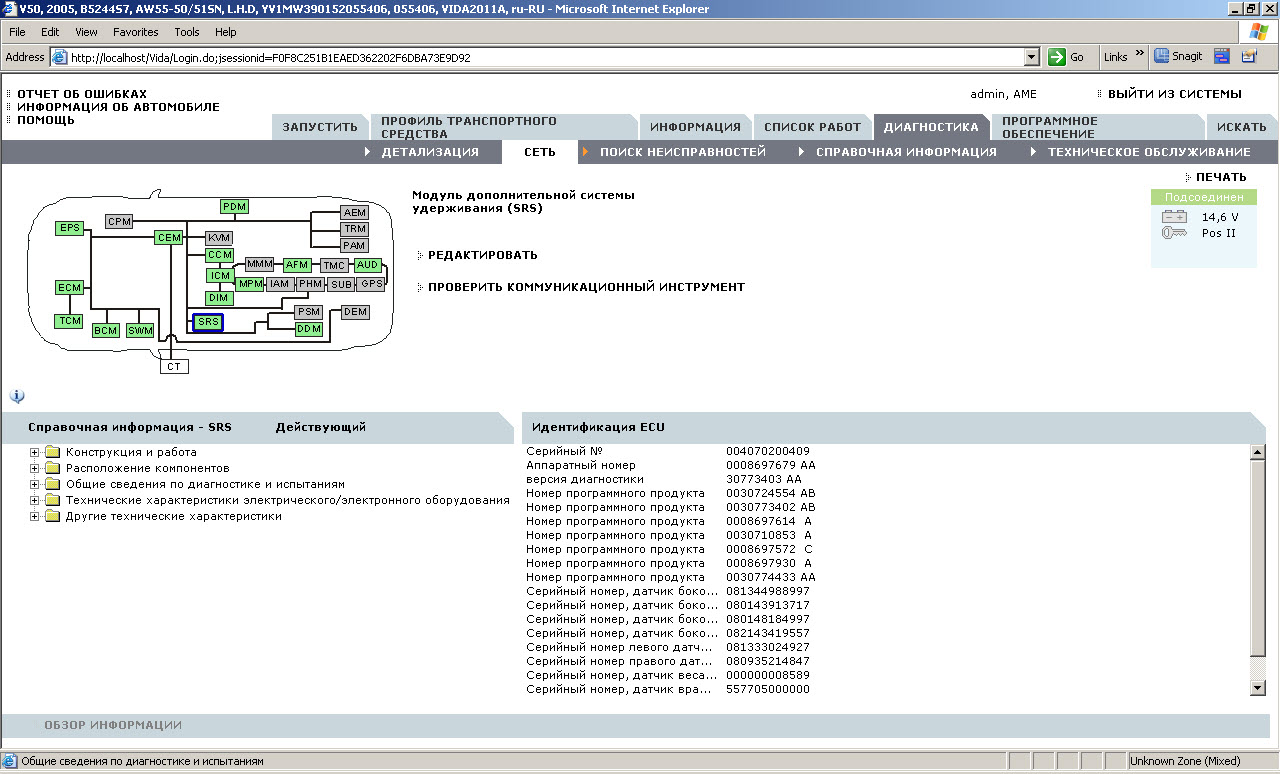The width and height of the screenshot is (1280, 774).
Task: Expand Другие технические характеристики folder
Action: click(x=35, y=517)
